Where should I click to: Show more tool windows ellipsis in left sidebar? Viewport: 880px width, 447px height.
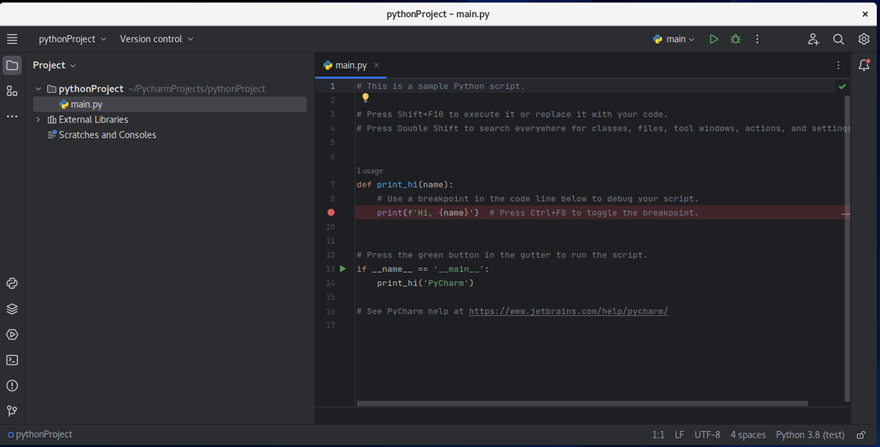12,116
